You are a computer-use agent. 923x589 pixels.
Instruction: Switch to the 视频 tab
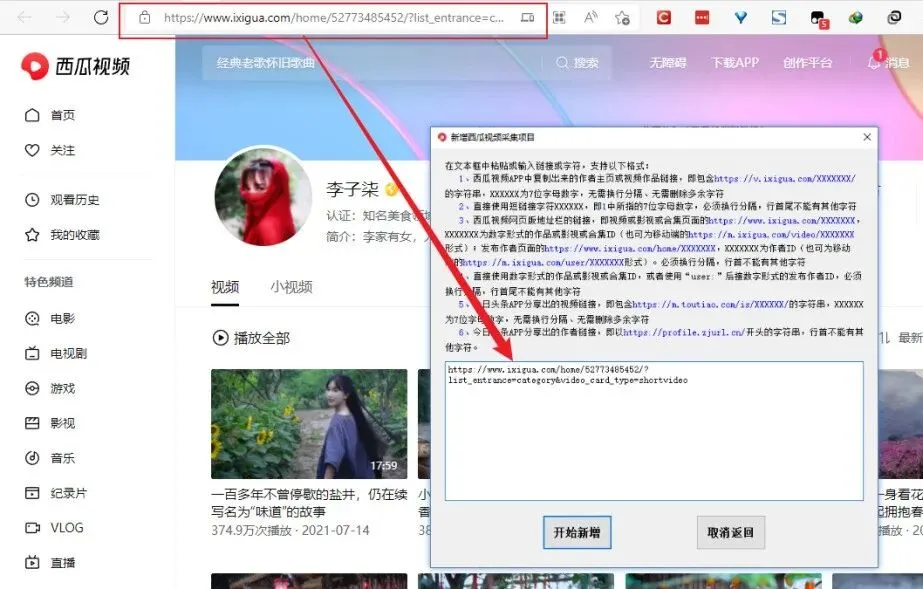click(225, 287)
